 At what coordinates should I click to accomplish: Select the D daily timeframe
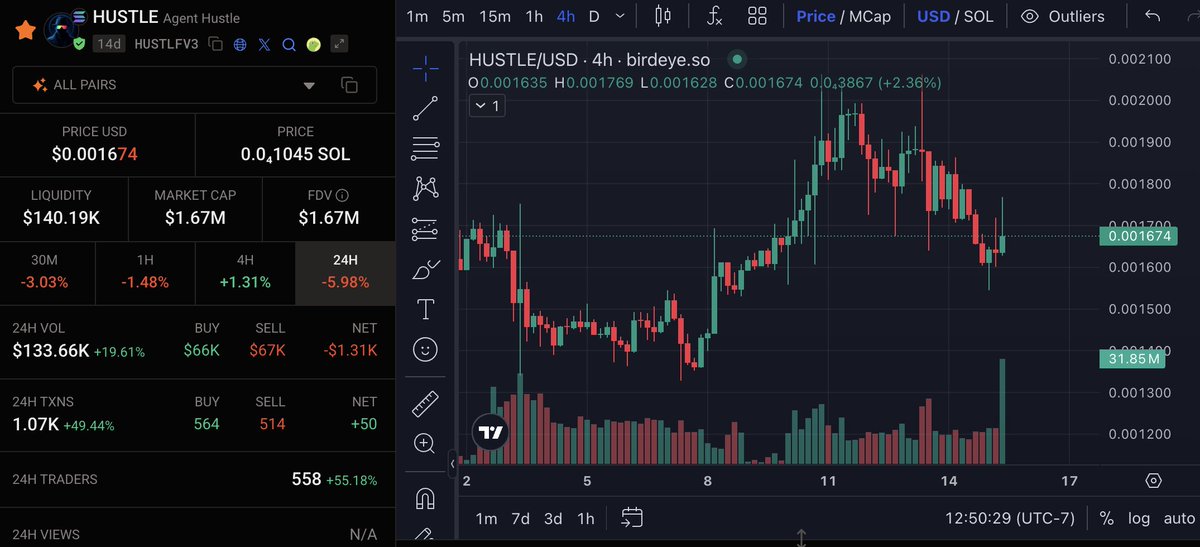[x=594, y=16]
